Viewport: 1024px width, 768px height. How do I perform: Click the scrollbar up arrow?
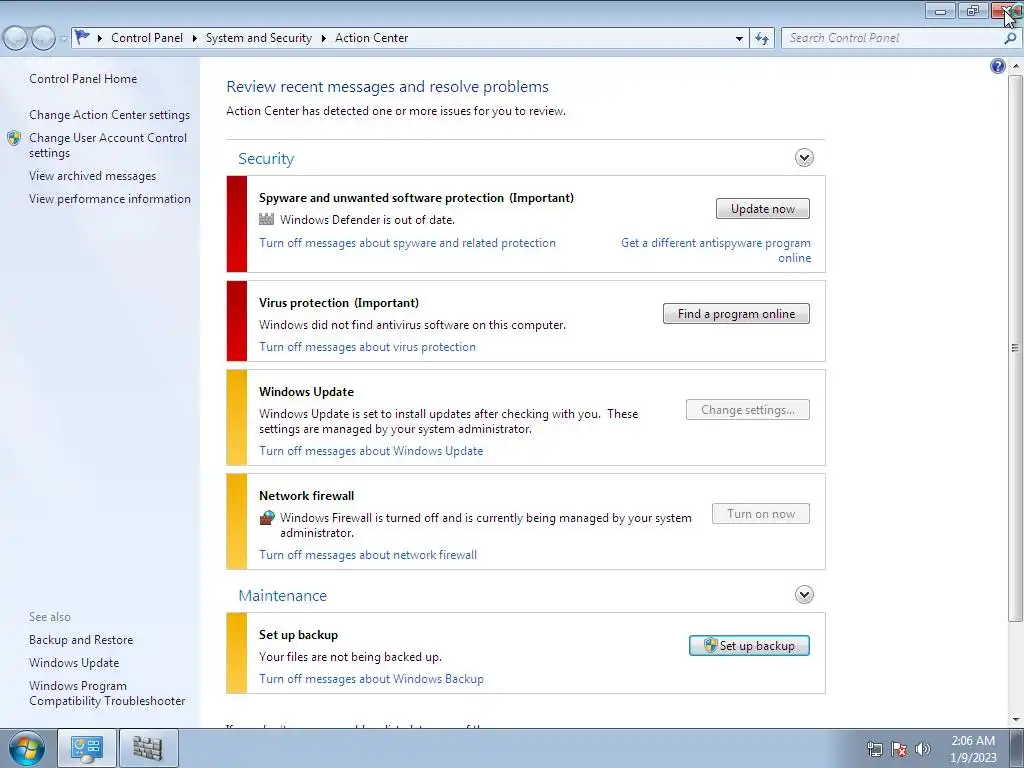[1015, 66]
